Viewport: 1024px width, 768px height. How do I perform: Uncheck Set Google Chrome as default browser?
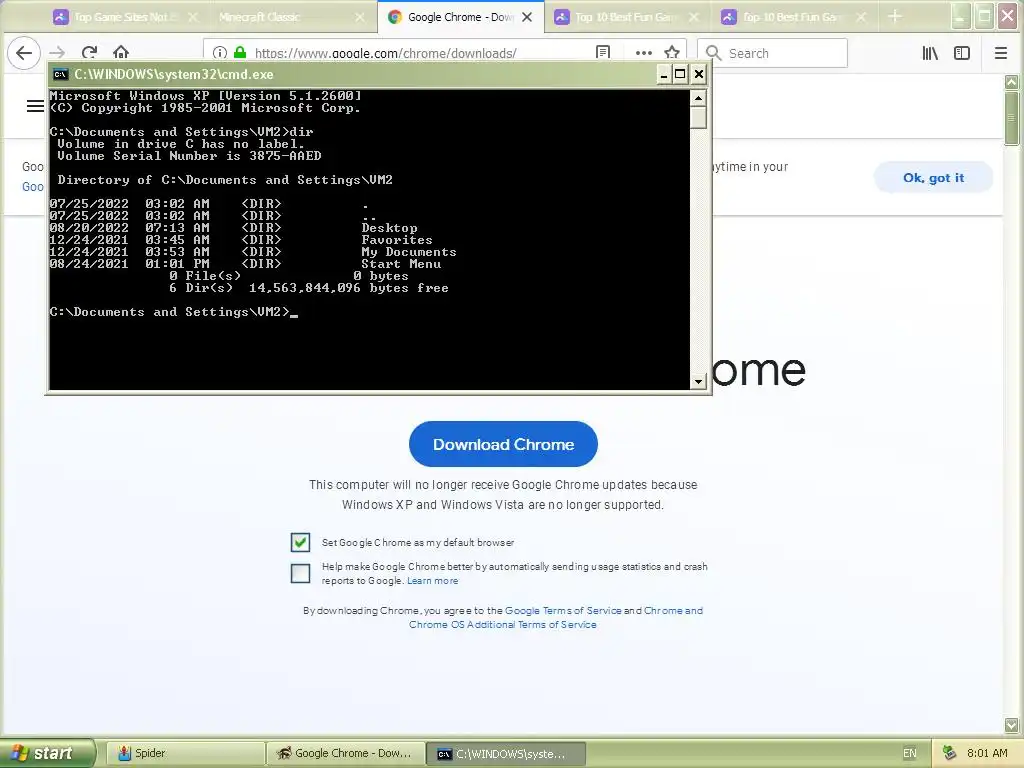tap(300, 542)
